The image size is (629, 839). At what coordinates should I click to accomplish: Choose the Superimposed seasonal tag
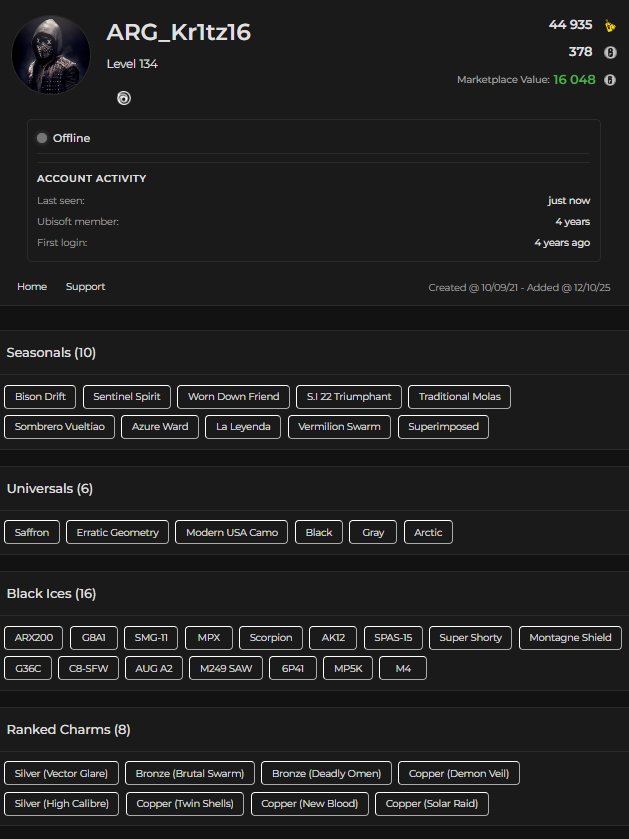[x=443, y=426]
